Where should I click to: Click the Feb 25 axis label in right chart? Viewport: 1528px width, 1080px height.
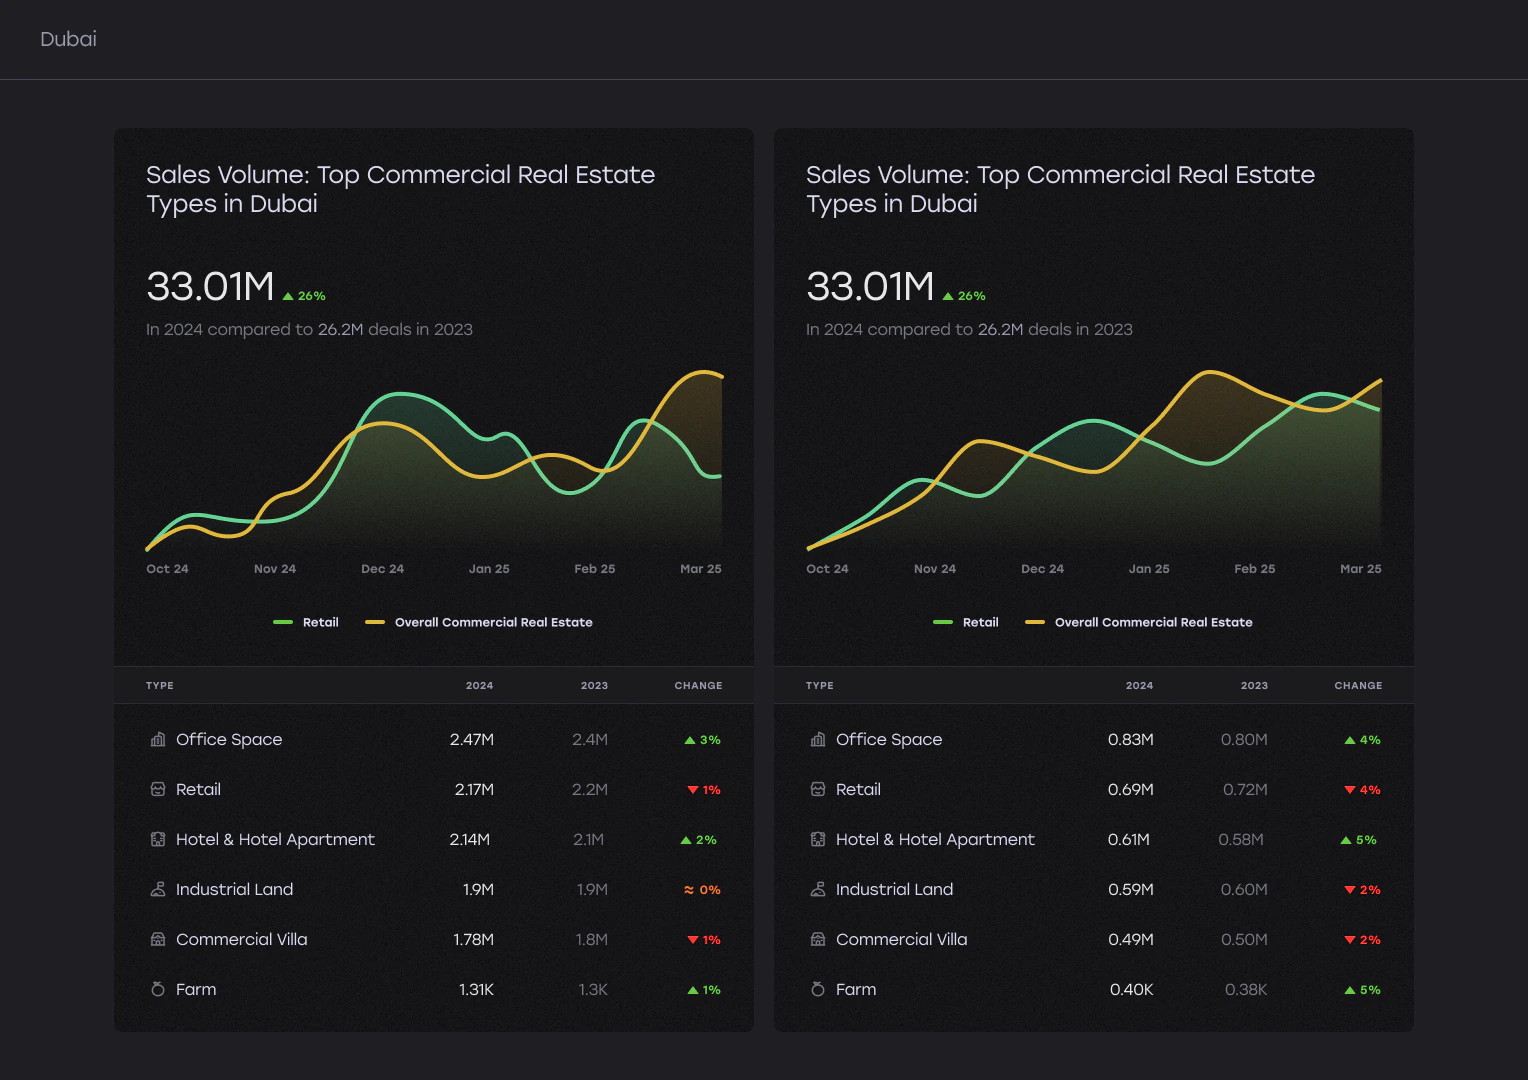pyautogui.click(x=1254, y=568)
